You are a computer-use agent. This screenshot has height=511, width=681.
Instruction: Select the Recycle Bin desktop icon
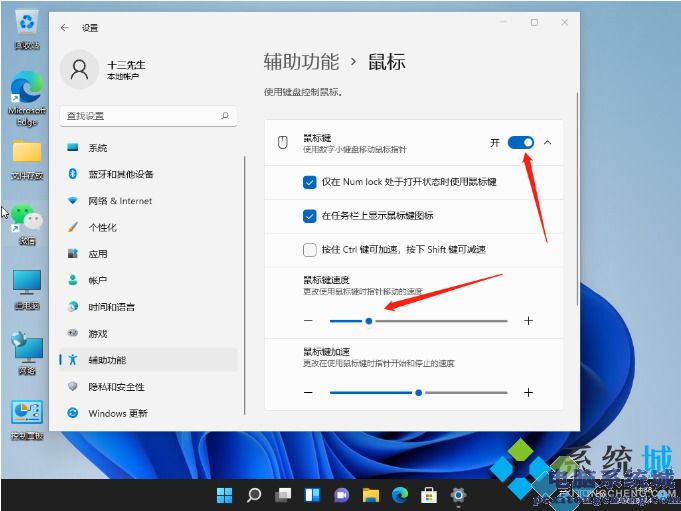(27, 30)
